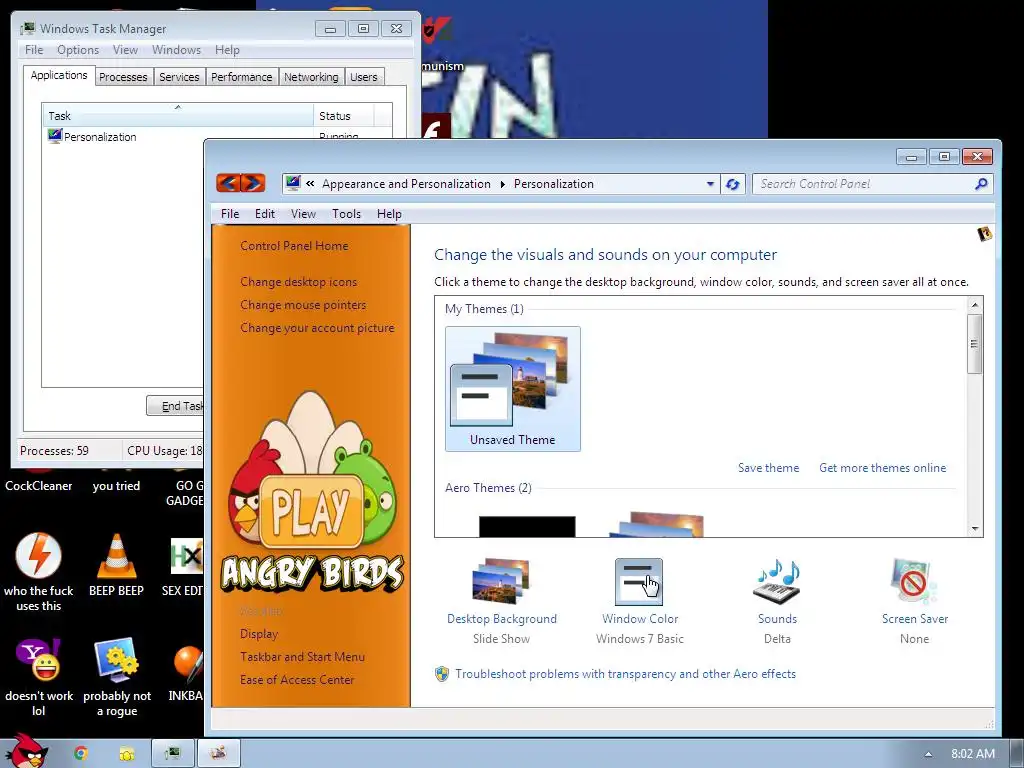
Task: Open Taskbar and Start Menu link
Action: pyautogui.click(x=302, y=656)
